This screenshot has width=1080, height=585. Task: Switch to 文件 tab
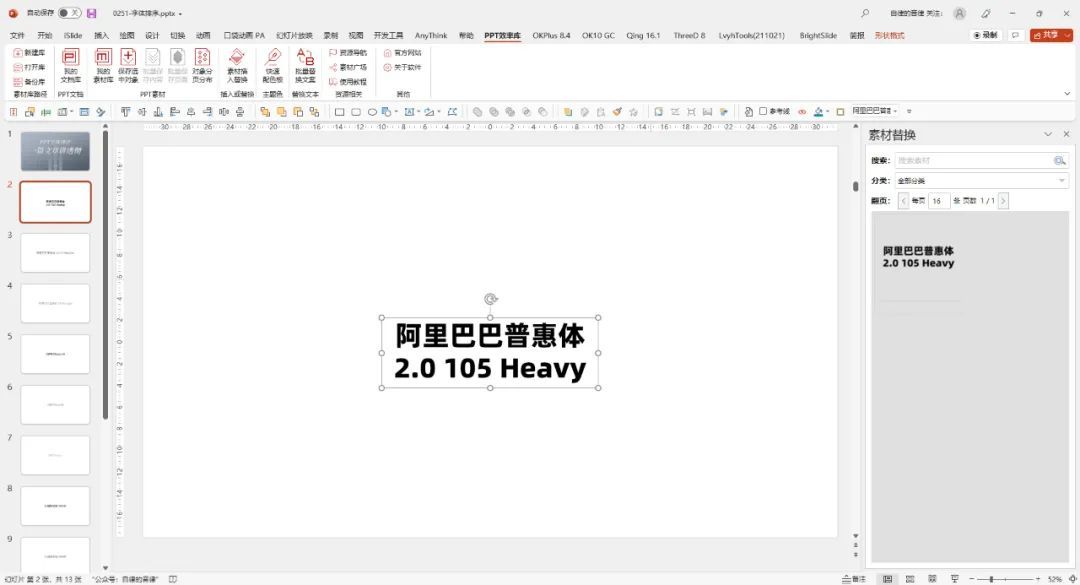(17, 35)
